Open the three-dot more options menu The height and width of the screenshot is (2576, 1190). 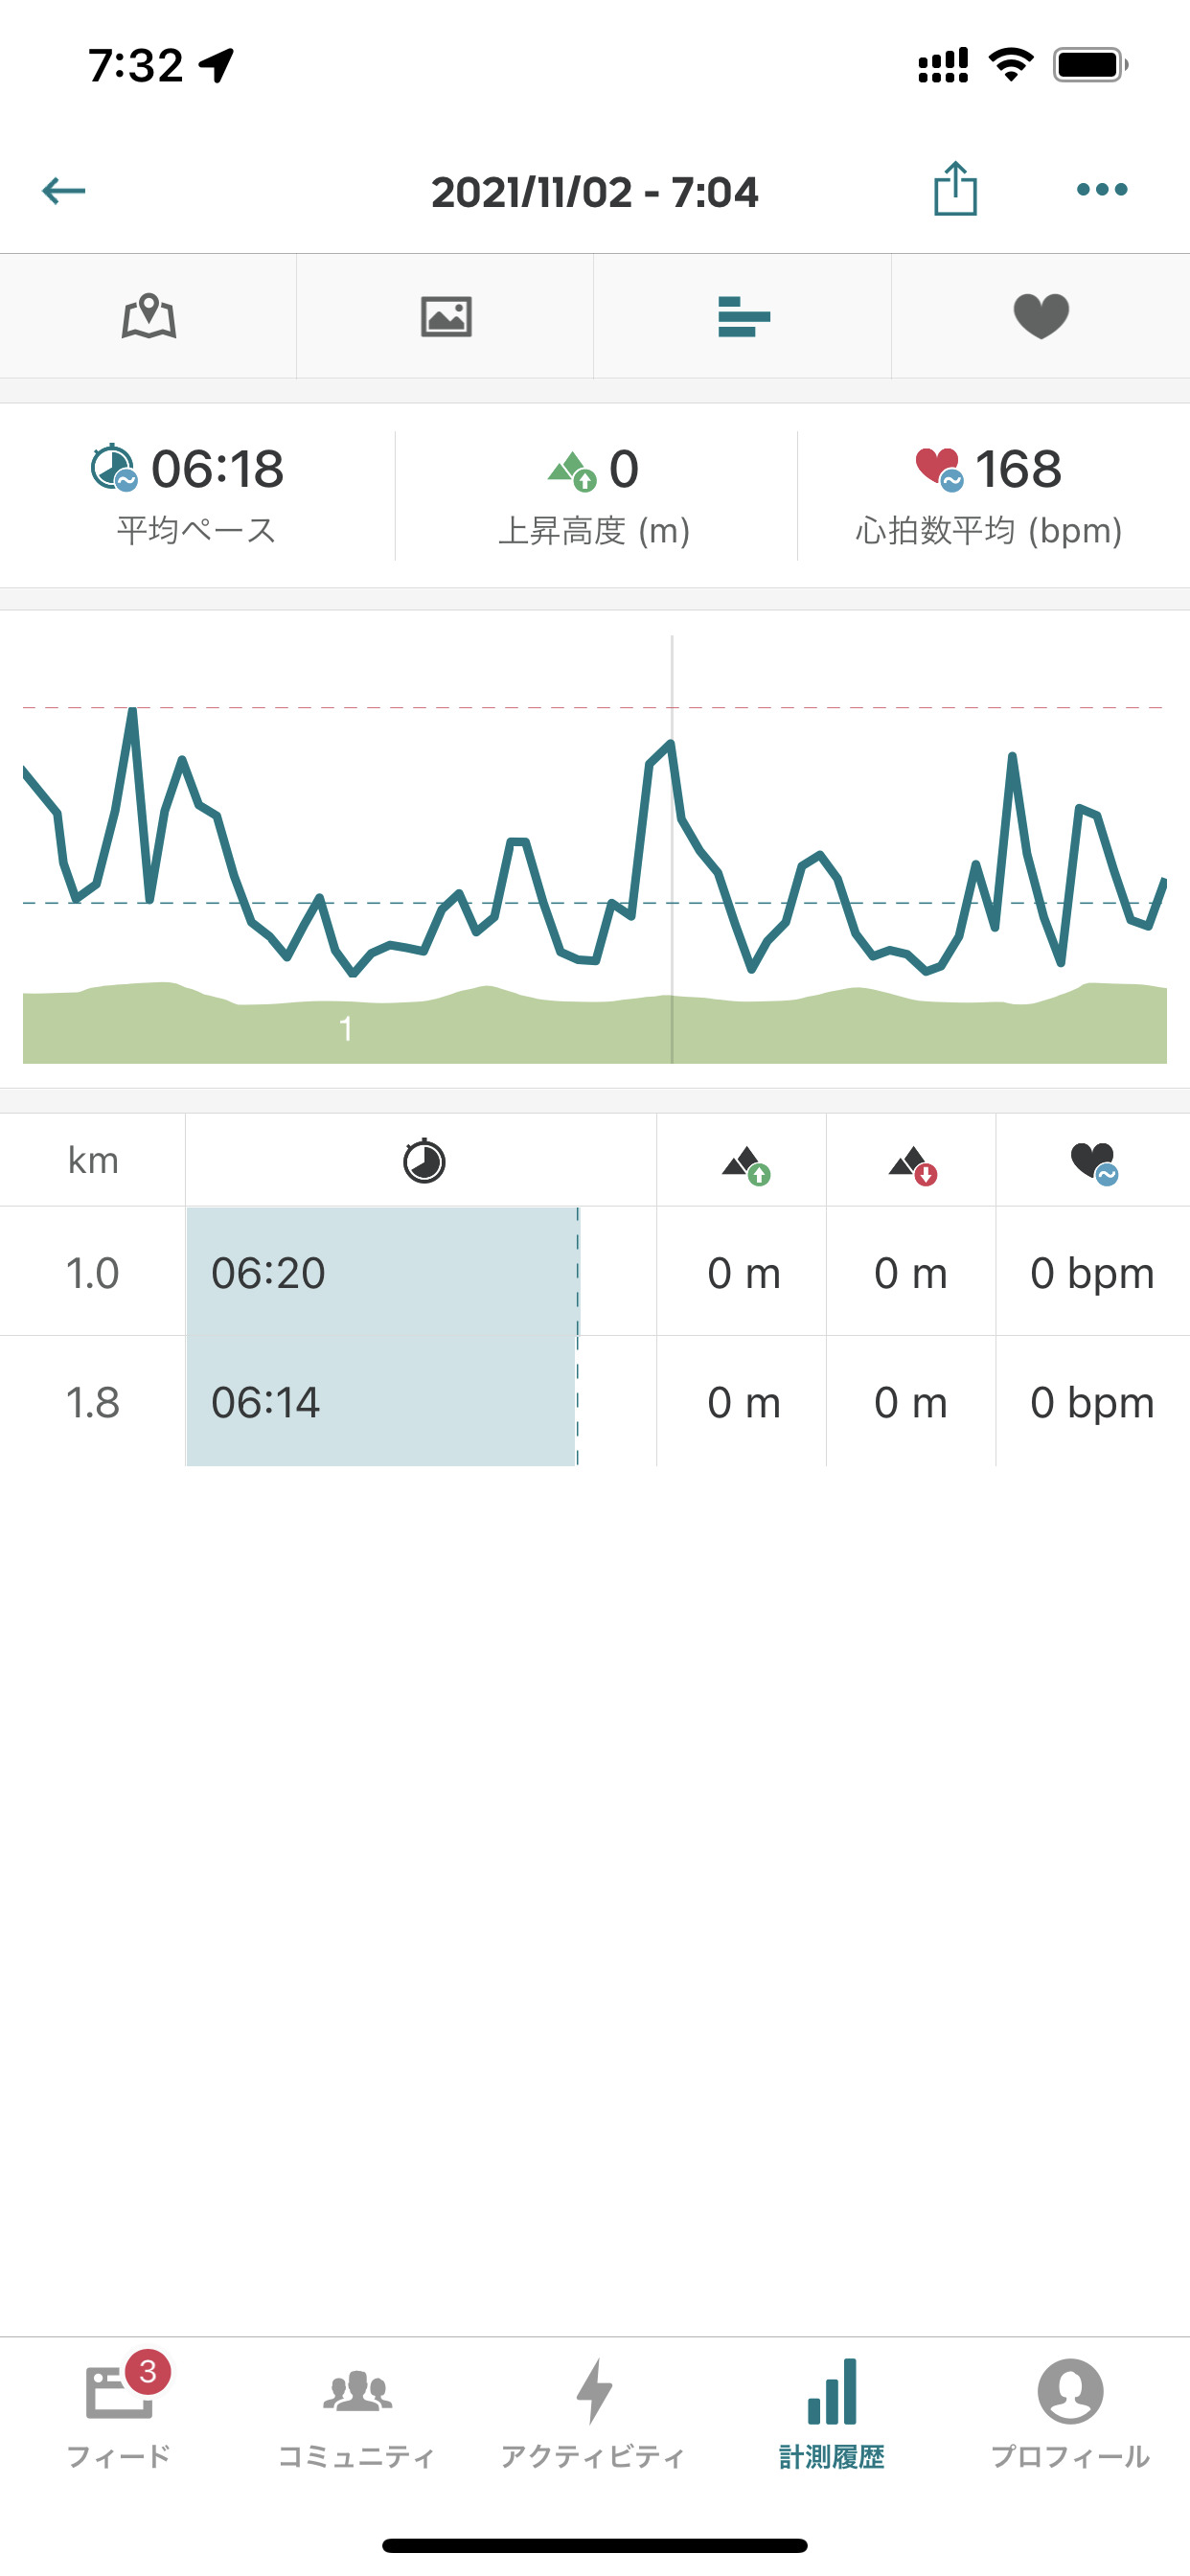coord(1102,189)
